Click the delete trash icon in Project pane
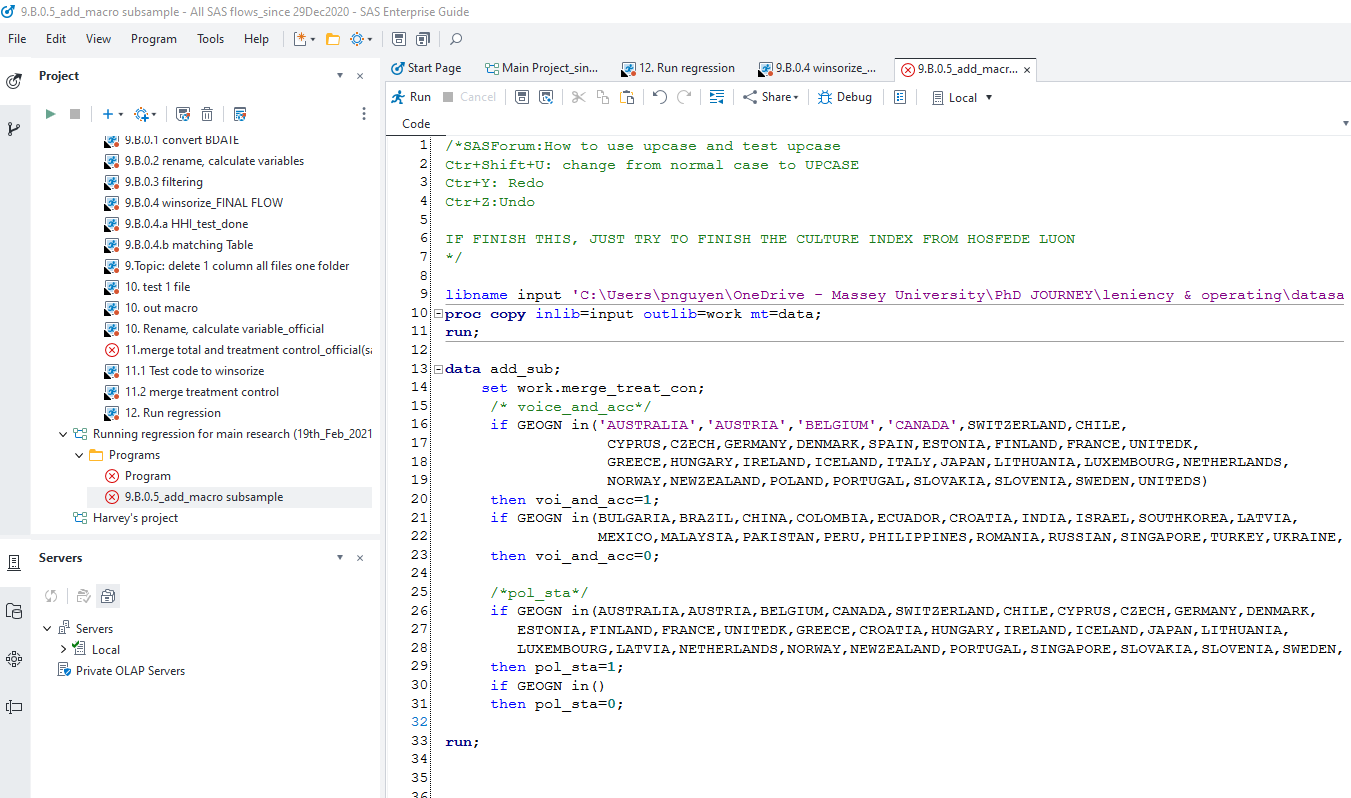The height and width of the screenshot is (798, 1351). tap(207, 114)
